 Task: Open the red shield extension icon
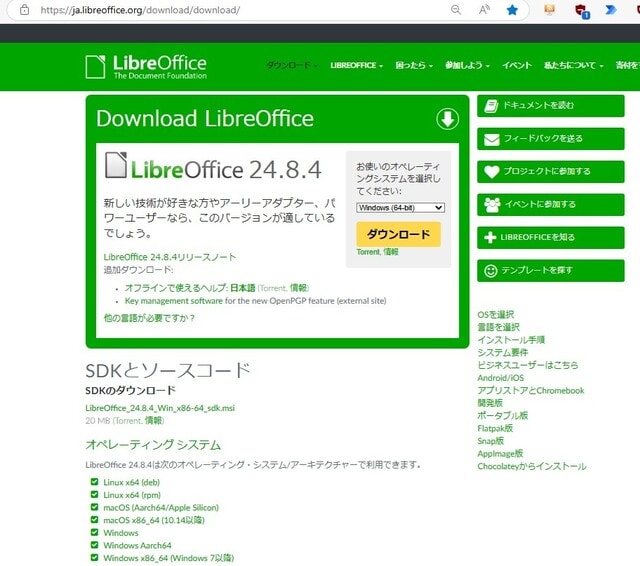581,11
